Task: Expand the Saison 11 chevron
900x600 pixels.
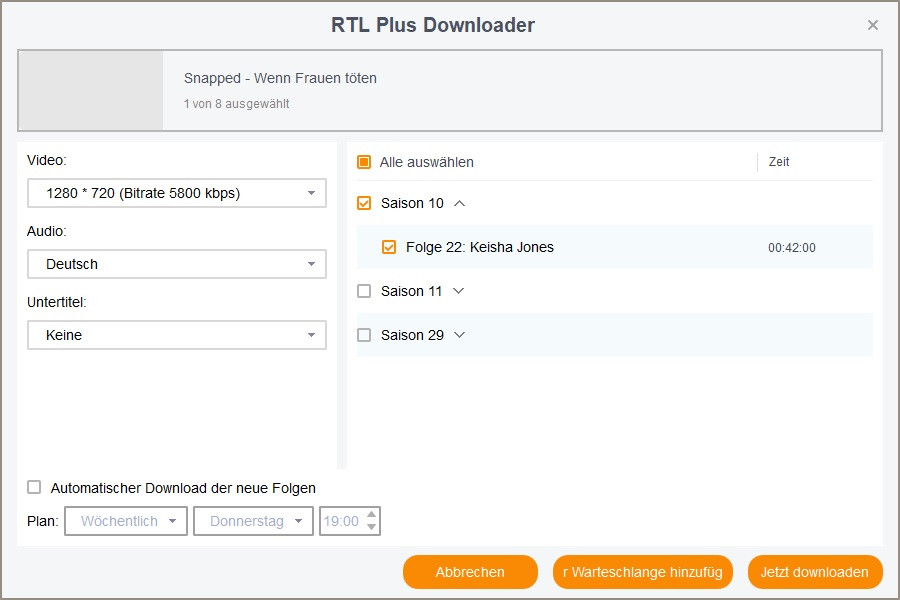Action: point(458,291)
